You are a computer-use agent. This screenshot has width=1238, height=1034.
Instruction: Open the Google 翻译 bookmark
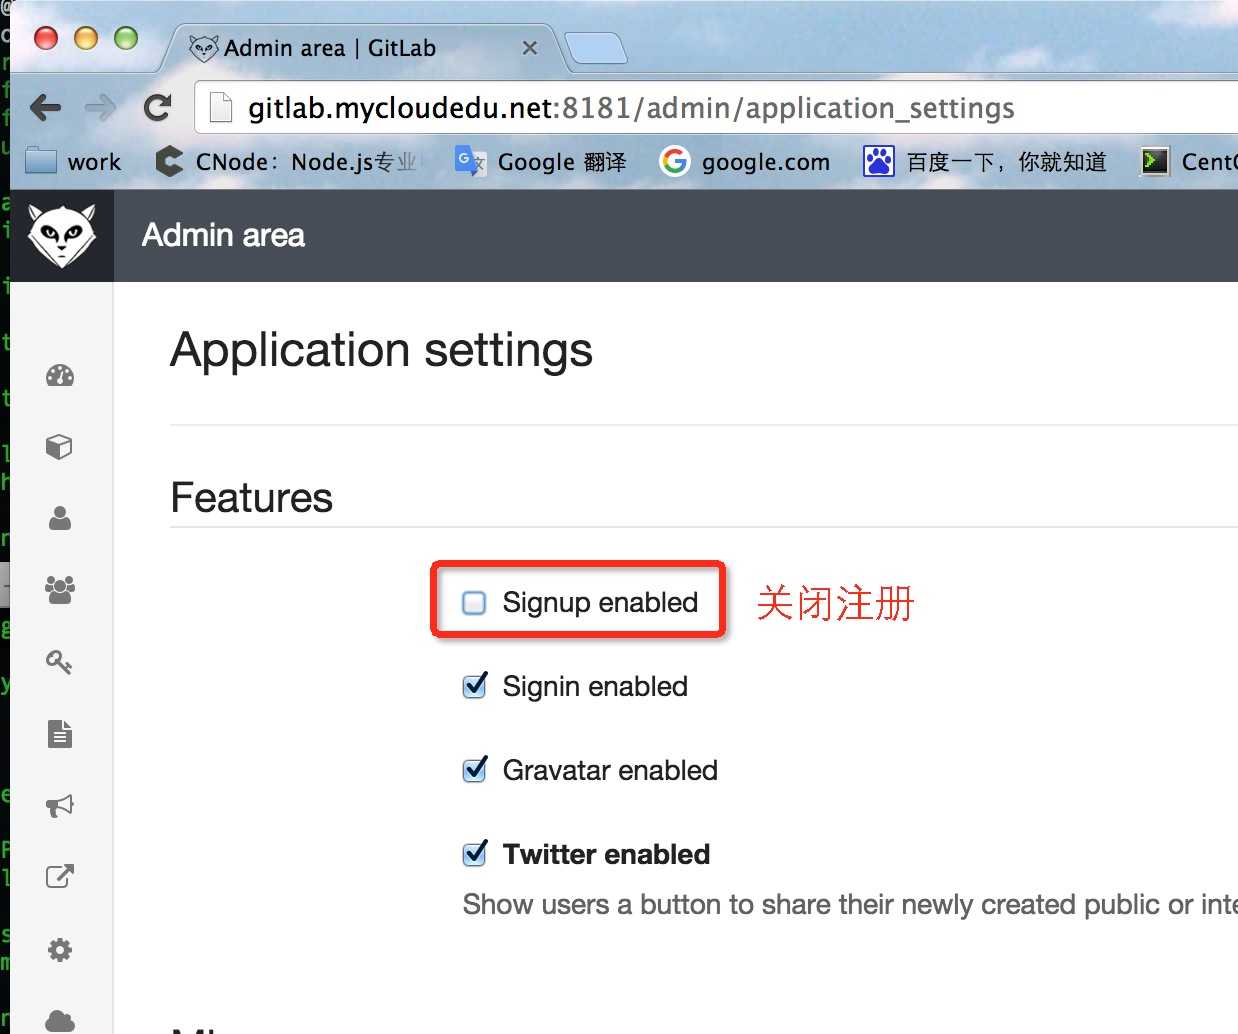[x=540, y=161]
